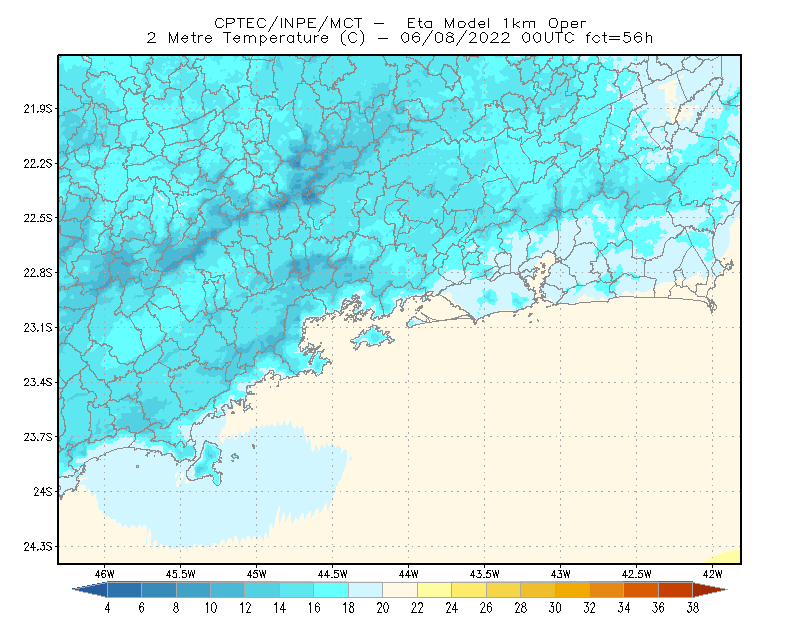This screenshot has height=618, width=800.
Task: Click the colorbar value label '12'
Action: 245,608
